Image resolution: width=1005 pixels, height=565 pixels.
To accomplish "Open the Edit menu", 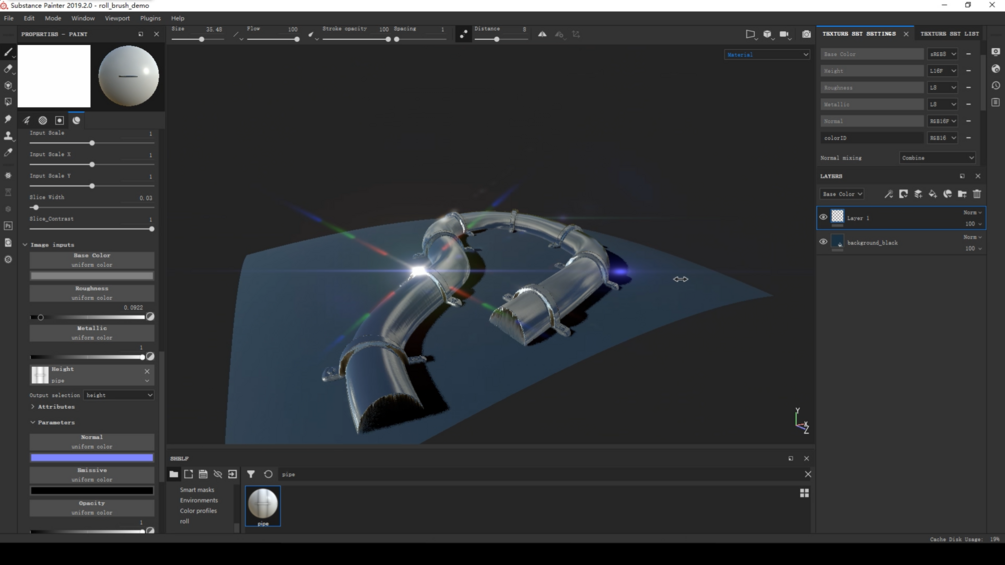I will (x=29, y=18).
